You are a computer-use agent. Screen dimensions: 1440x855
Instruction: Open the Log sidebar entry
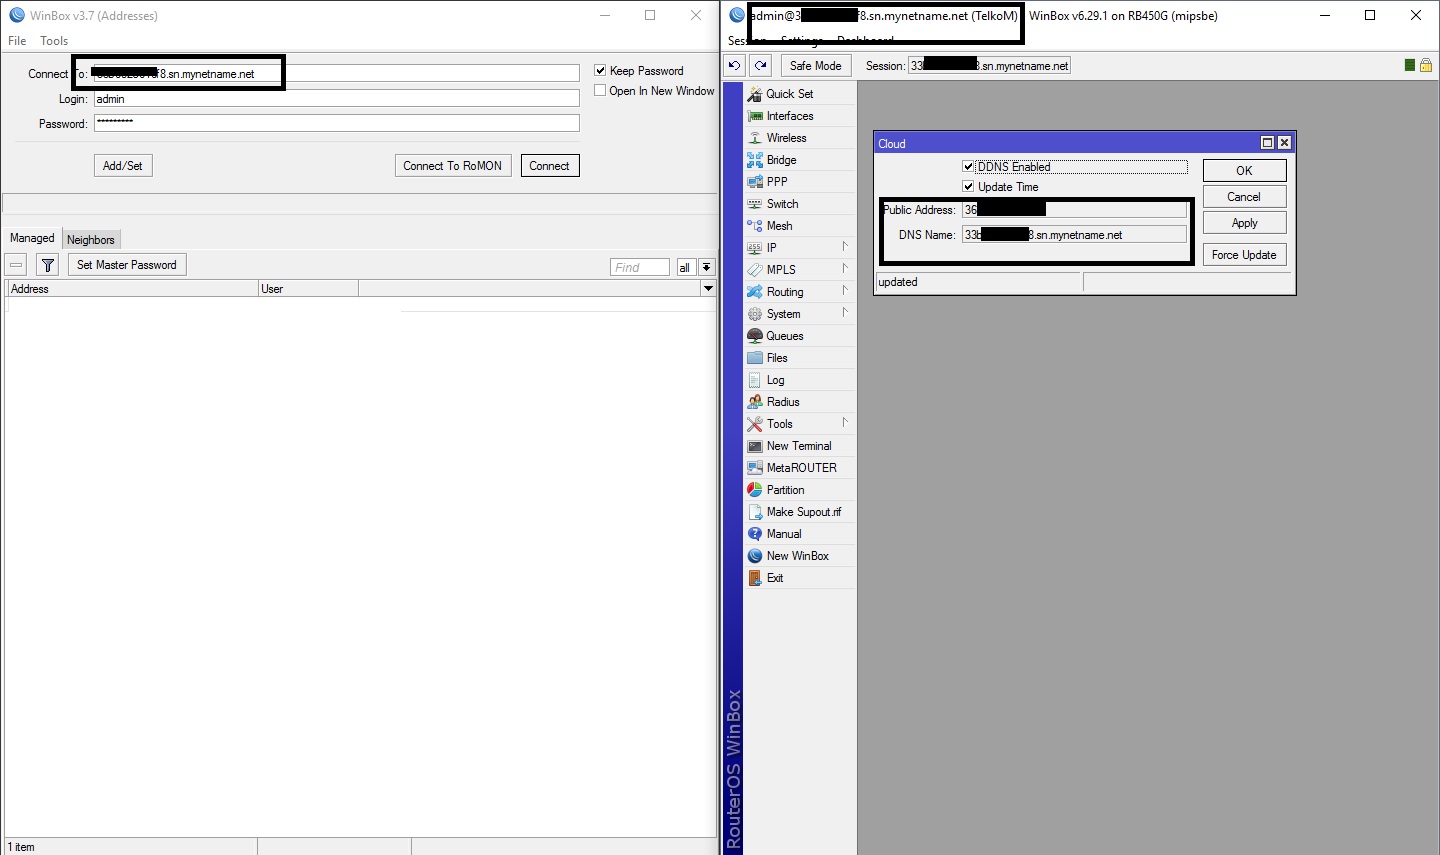800,380
